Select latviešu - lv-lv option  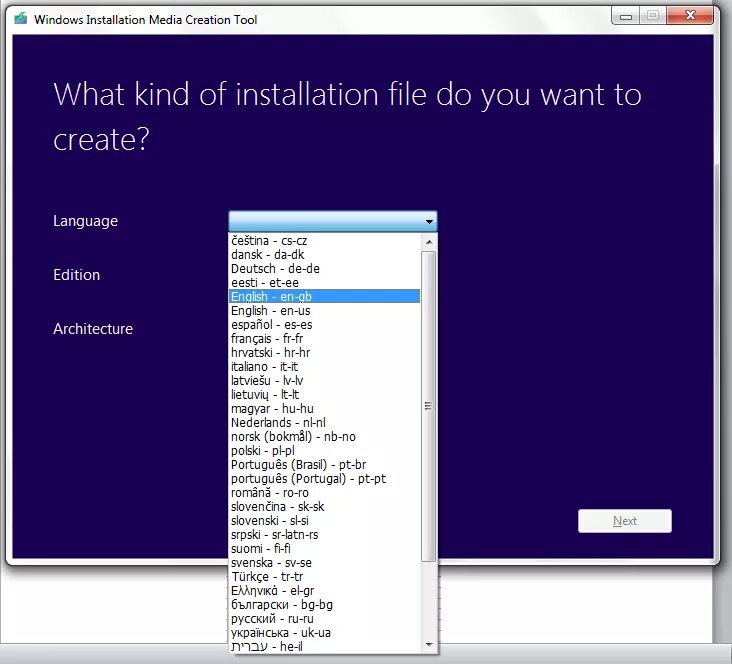coord(324,381)
